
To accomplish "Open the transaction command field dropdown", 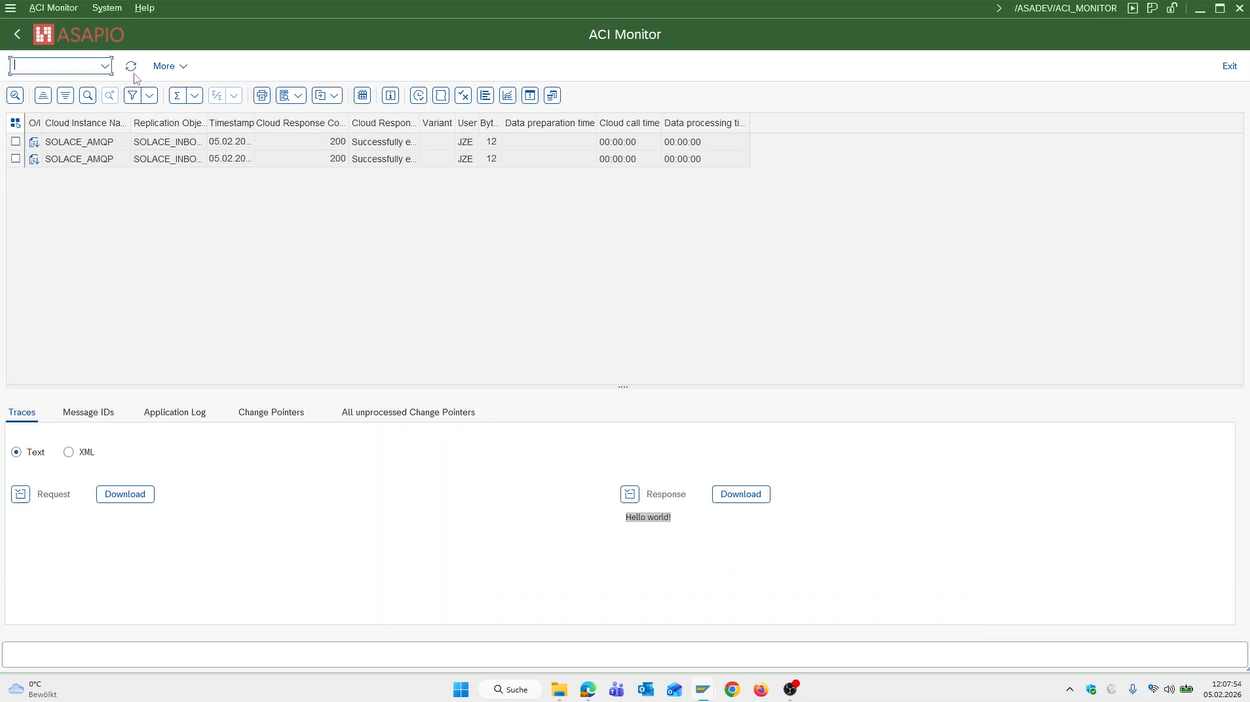I will pos(105,66).
